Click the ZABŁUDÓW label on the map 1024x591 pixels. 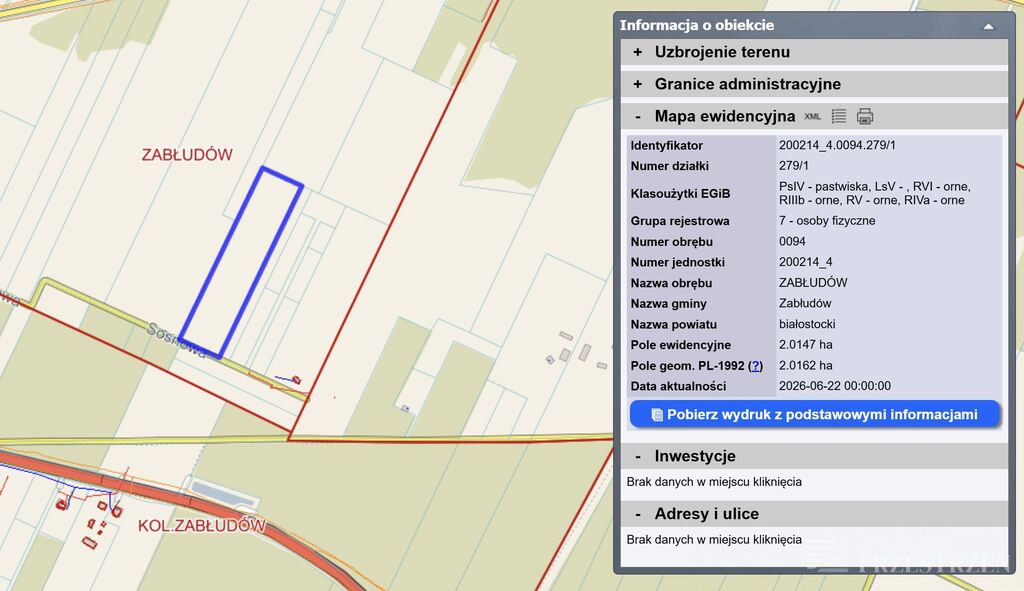pyautogui.click(x=187, y=155)
